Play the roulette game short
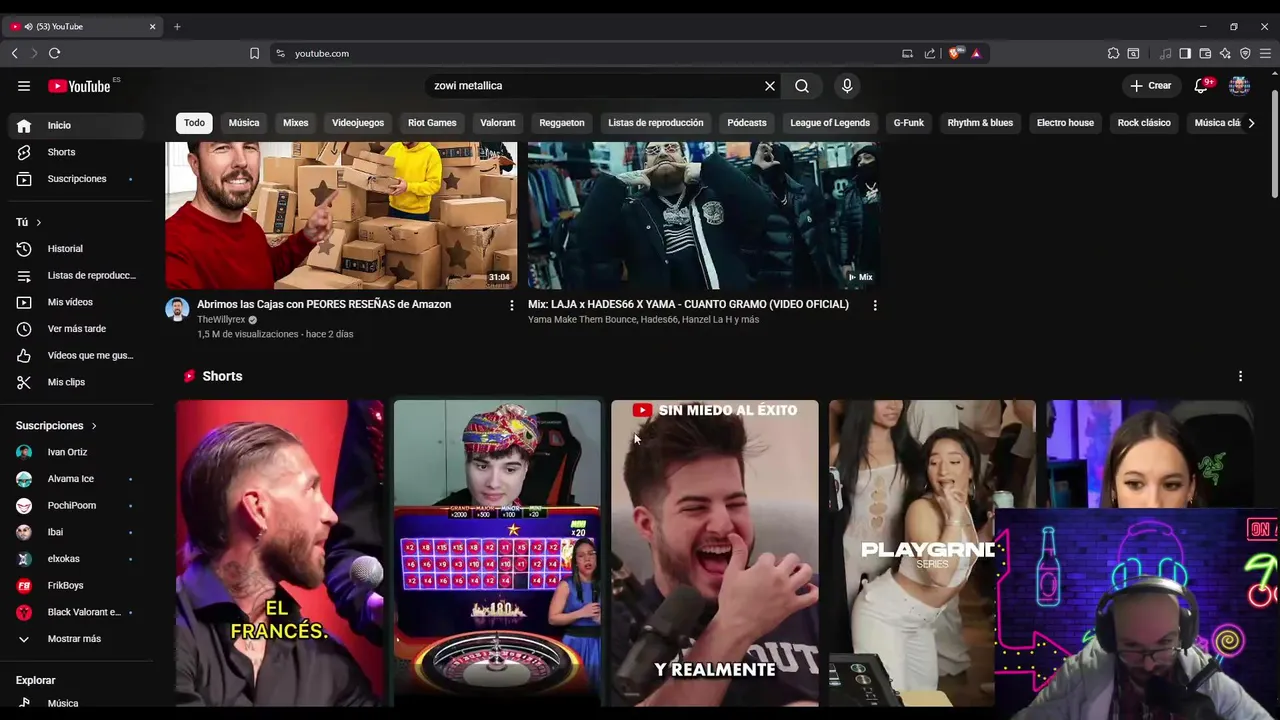 coord(497,553)
